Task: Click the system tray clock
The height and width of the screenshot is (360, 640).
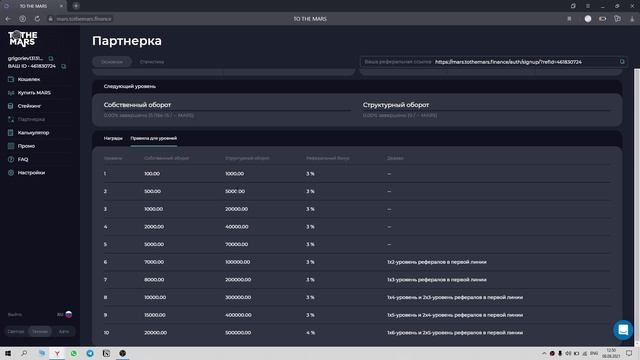Action: [611, 353]
